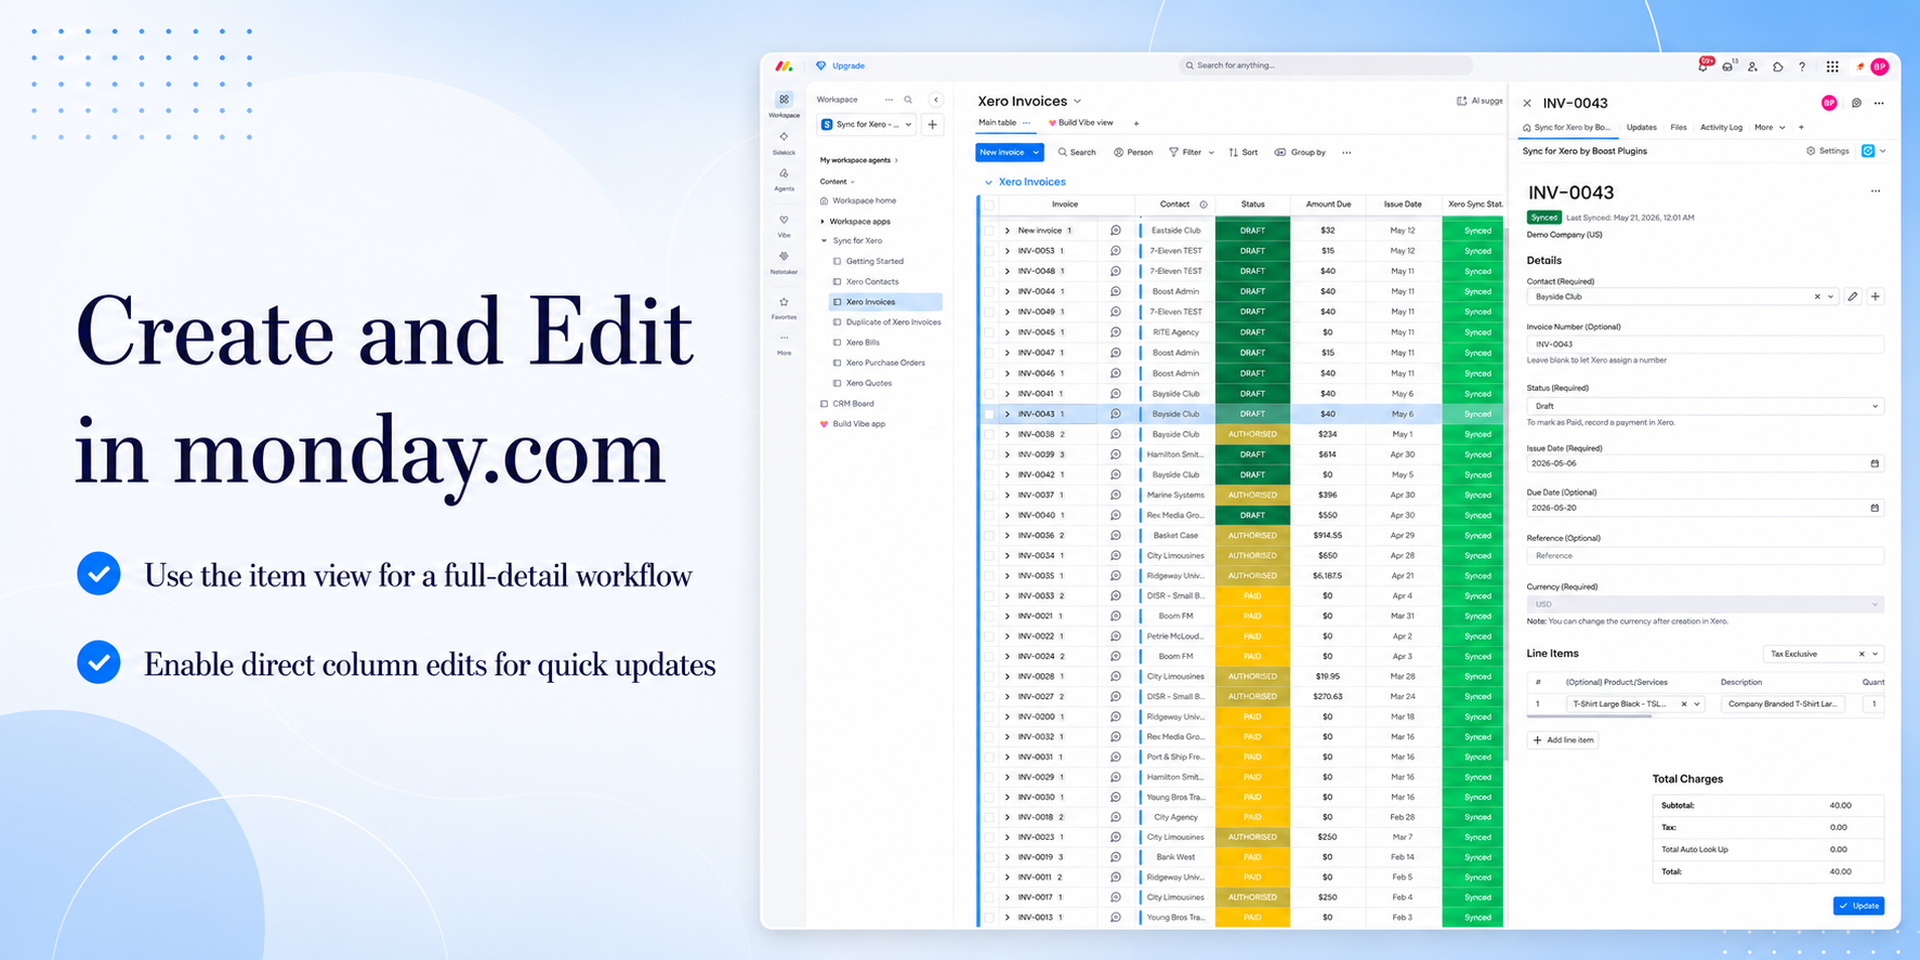Check the box for INV-0053
The height and width of the screenshot is (960, 1920).
pyautogui.click(x=990, y=251)
